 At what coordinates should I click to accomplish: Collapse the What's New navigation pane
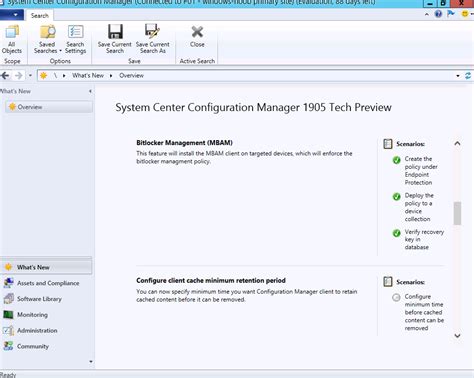point(90,91)
